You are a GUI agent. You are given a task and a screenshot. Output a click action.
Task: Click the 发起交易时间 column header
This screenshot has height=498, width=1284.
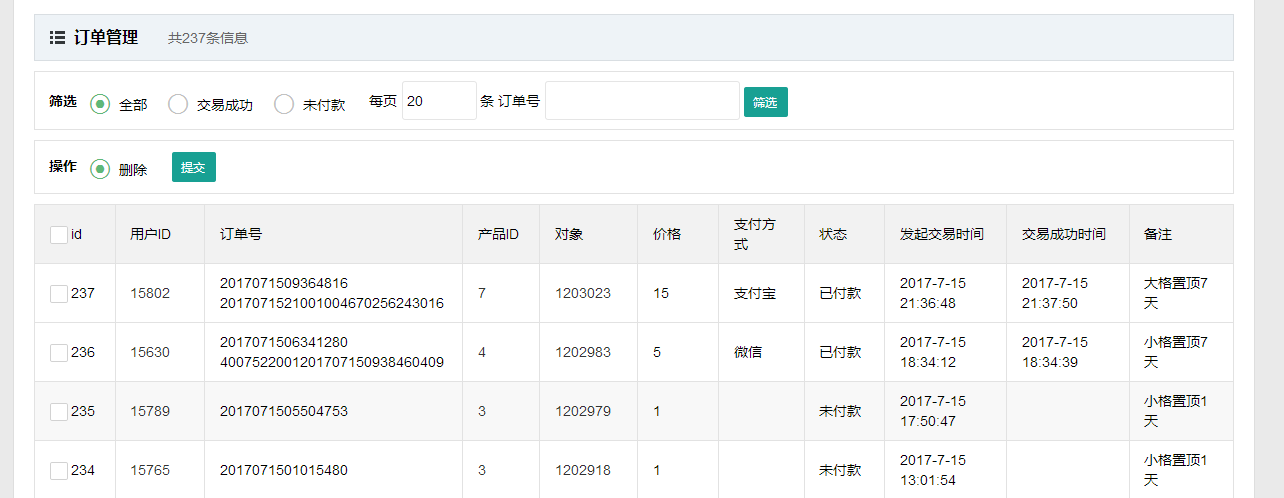941,235
